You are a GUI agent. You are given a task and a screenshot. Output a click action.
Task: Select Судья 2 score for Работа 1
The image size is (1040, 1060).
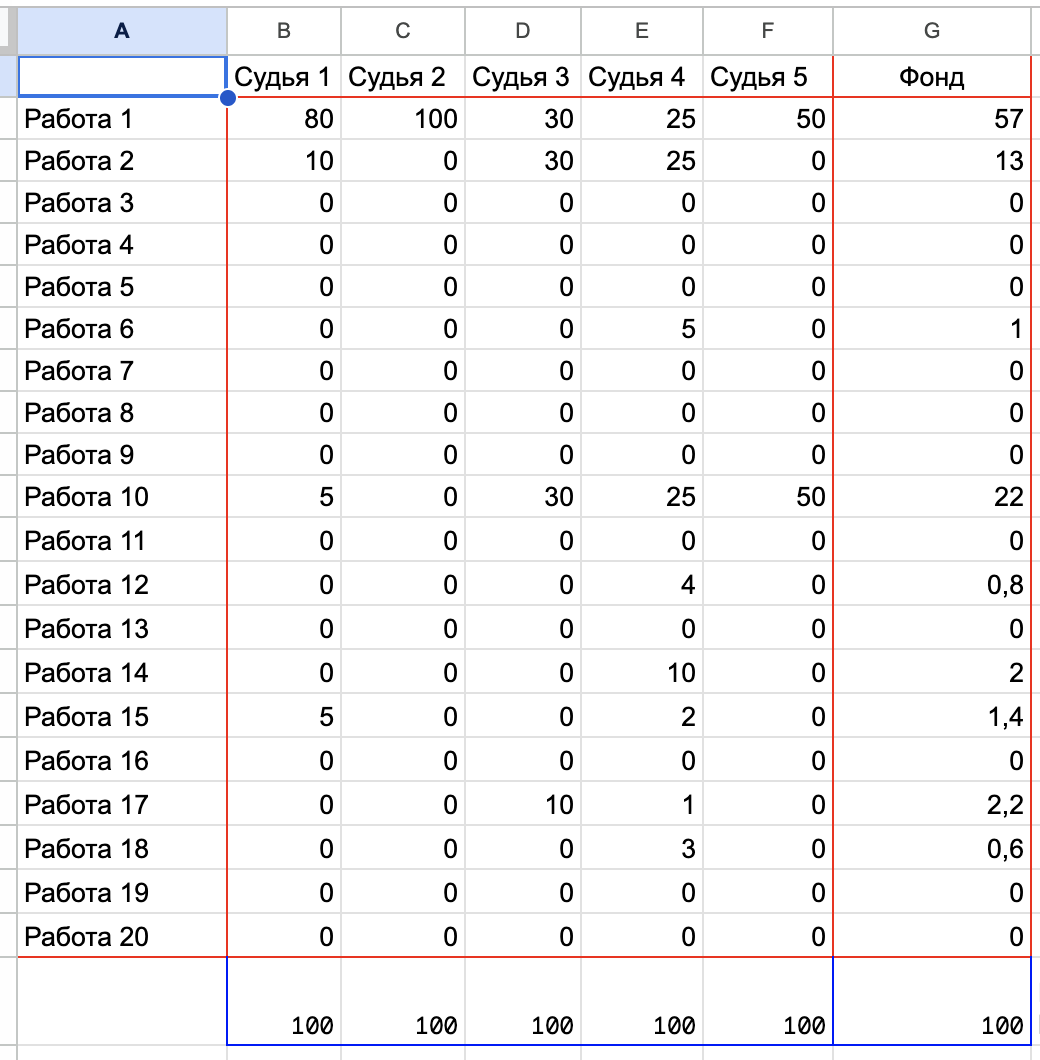[x=403, y=119]
